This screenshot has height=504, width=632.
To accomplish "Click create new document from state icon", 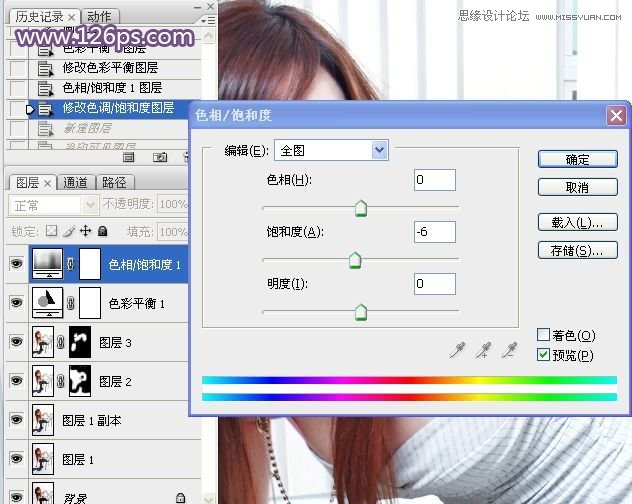I will [x=129, y=157].
